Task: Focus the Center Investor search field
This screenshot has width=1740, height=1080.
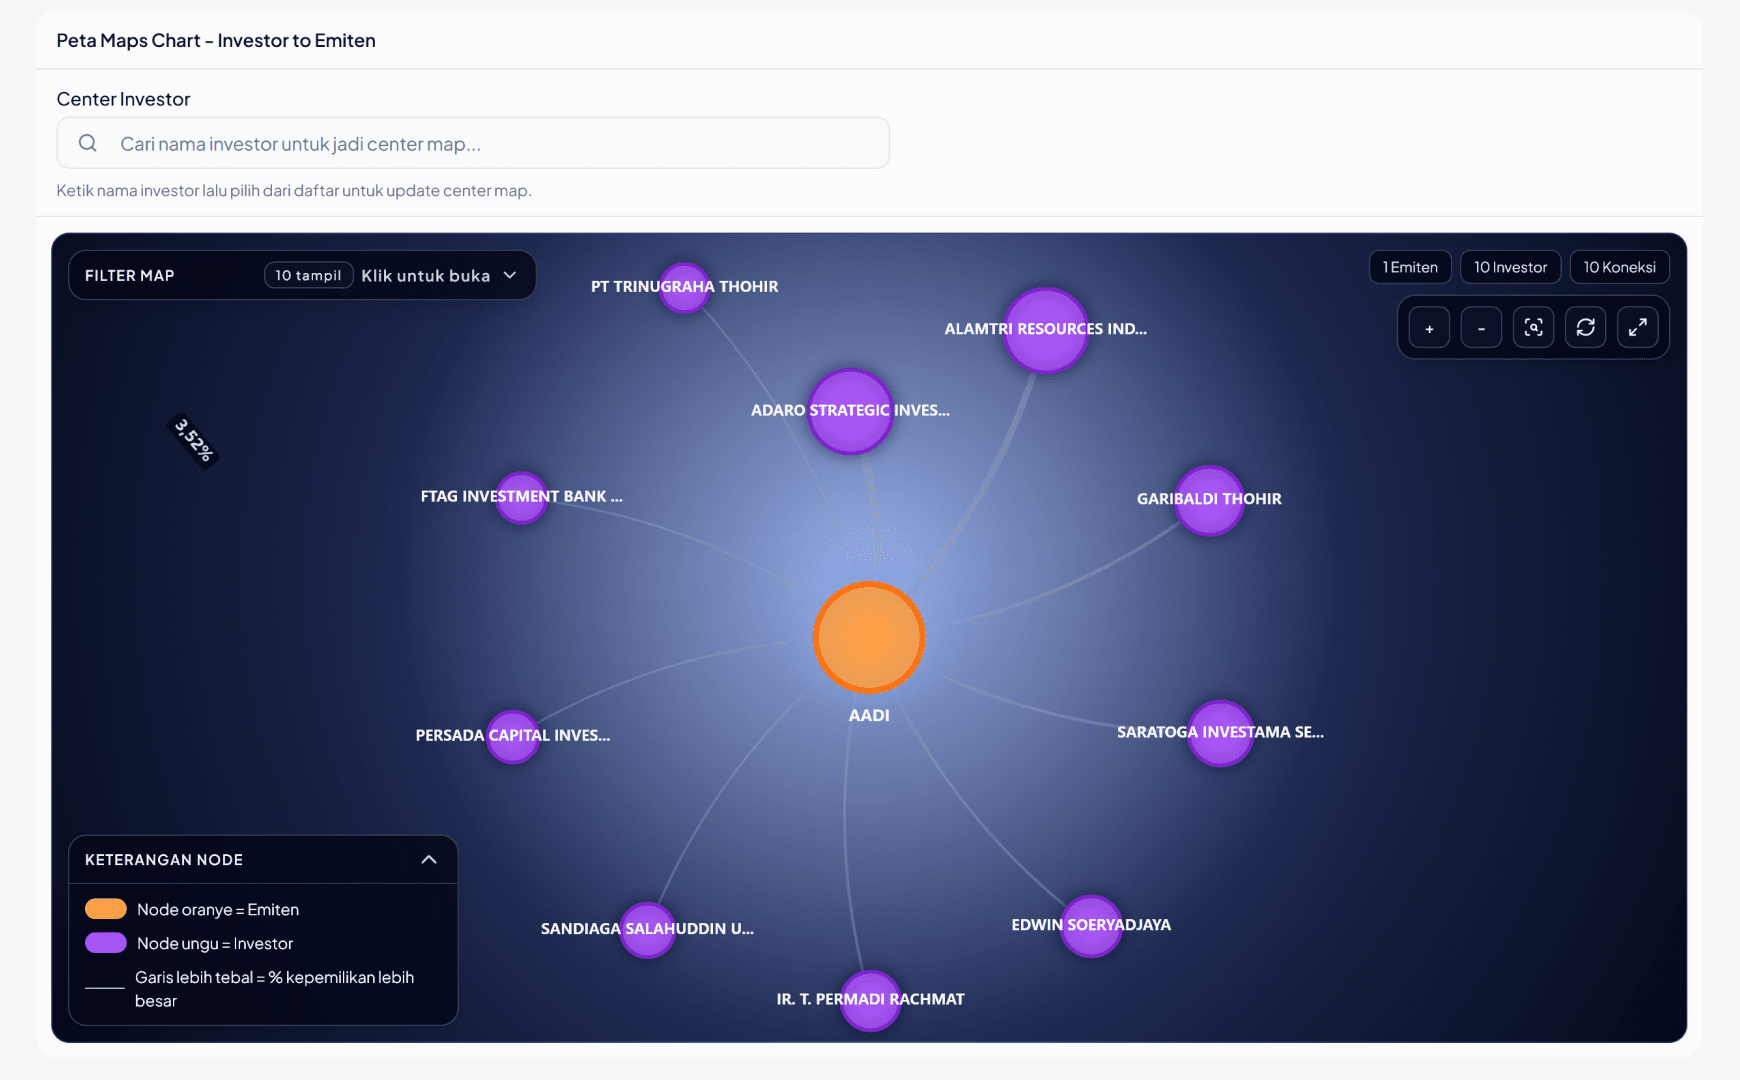Action: [473, 143]
